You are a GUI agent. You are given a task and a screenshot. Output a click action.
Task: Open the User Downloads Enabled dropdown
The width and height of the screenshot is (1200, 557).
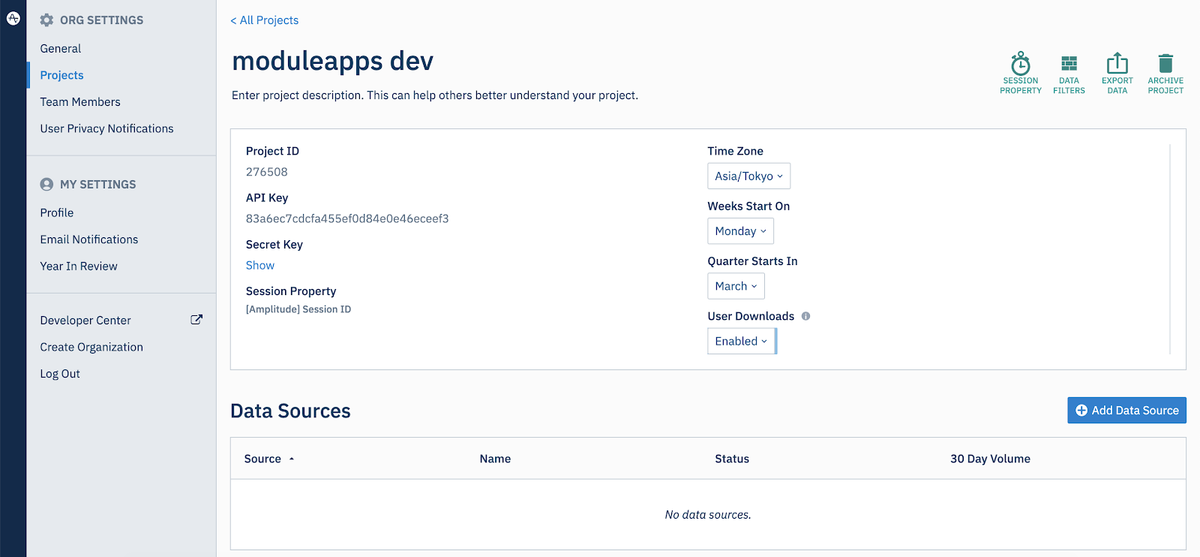[x=741, y=341]
